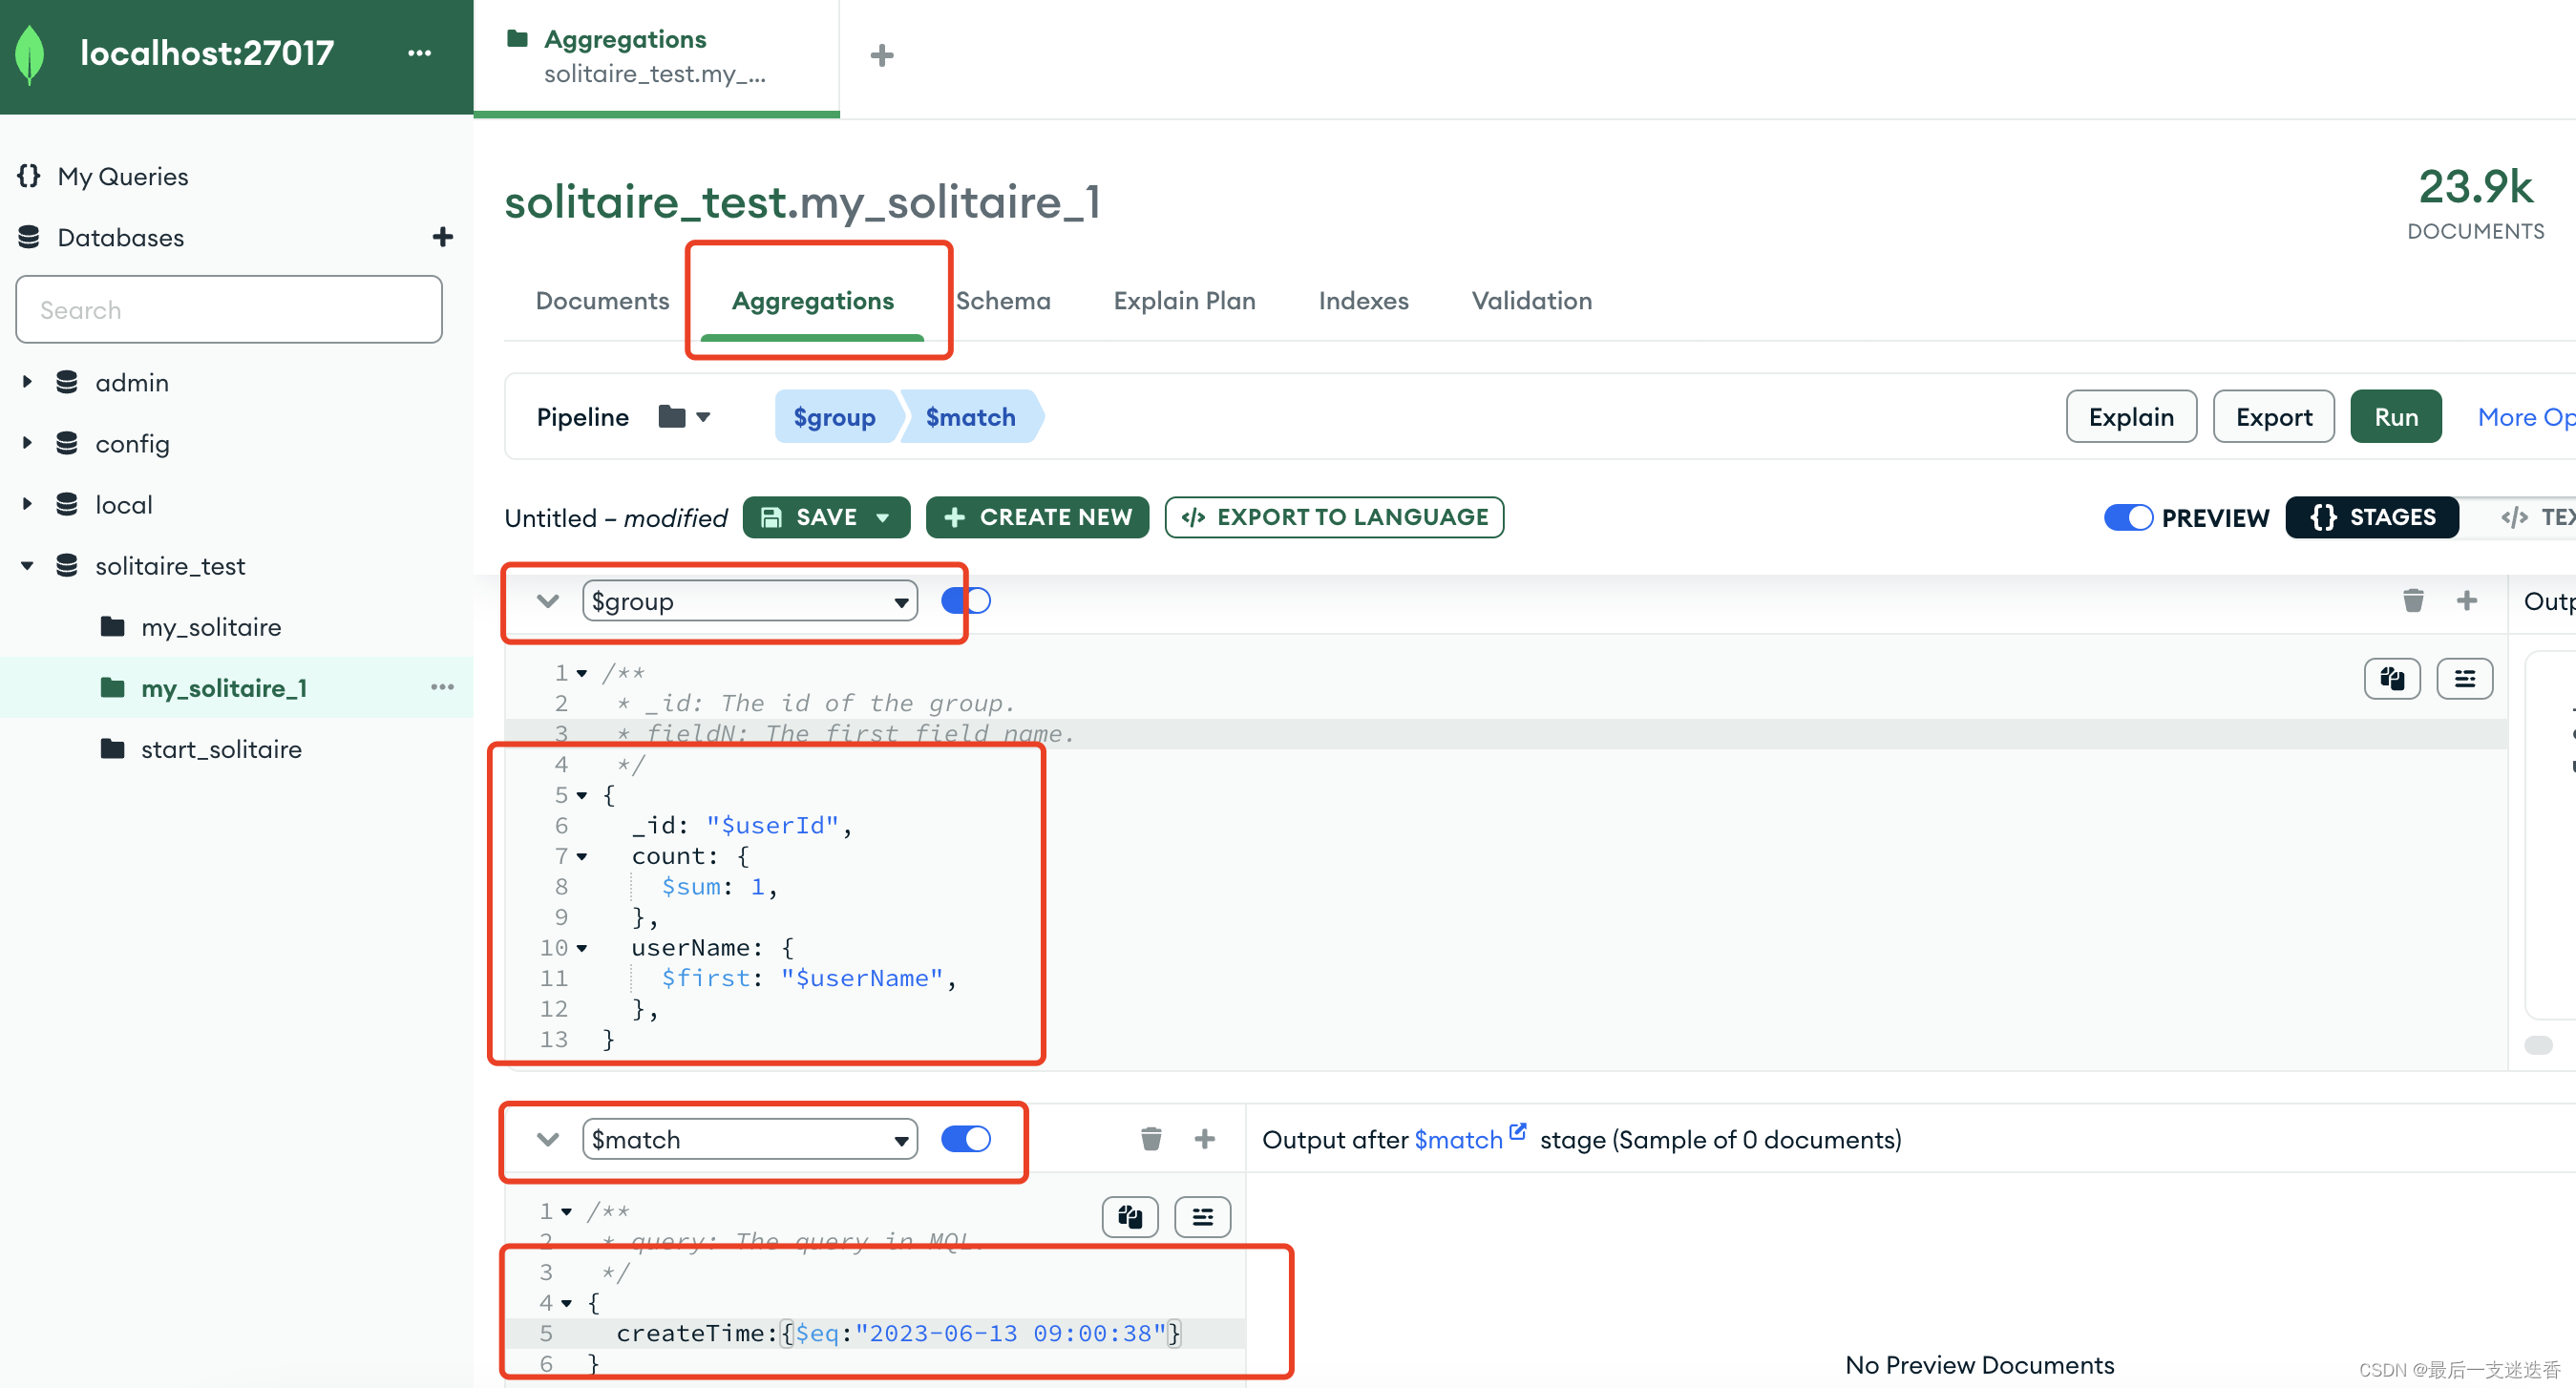
Task: Format the $group stage code
Action: (x=2464, y=679)
